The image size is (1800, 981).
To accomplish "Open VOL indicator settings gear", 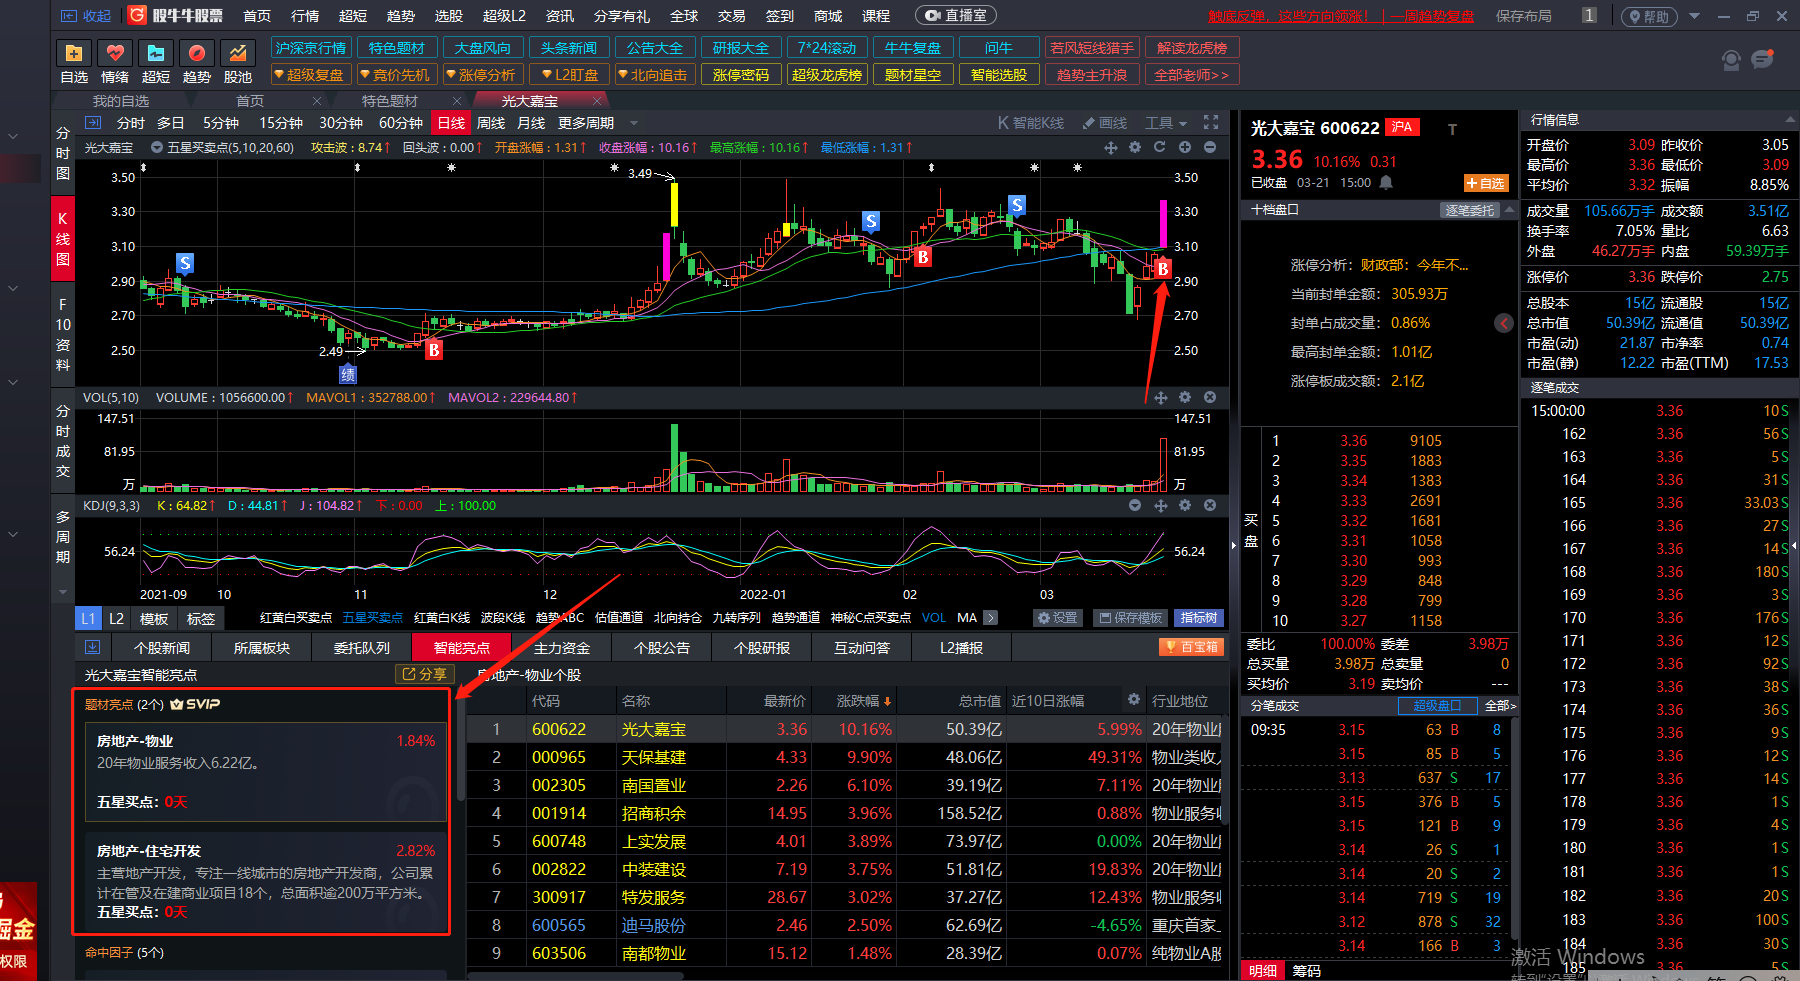I will (x=1185, y=397).
